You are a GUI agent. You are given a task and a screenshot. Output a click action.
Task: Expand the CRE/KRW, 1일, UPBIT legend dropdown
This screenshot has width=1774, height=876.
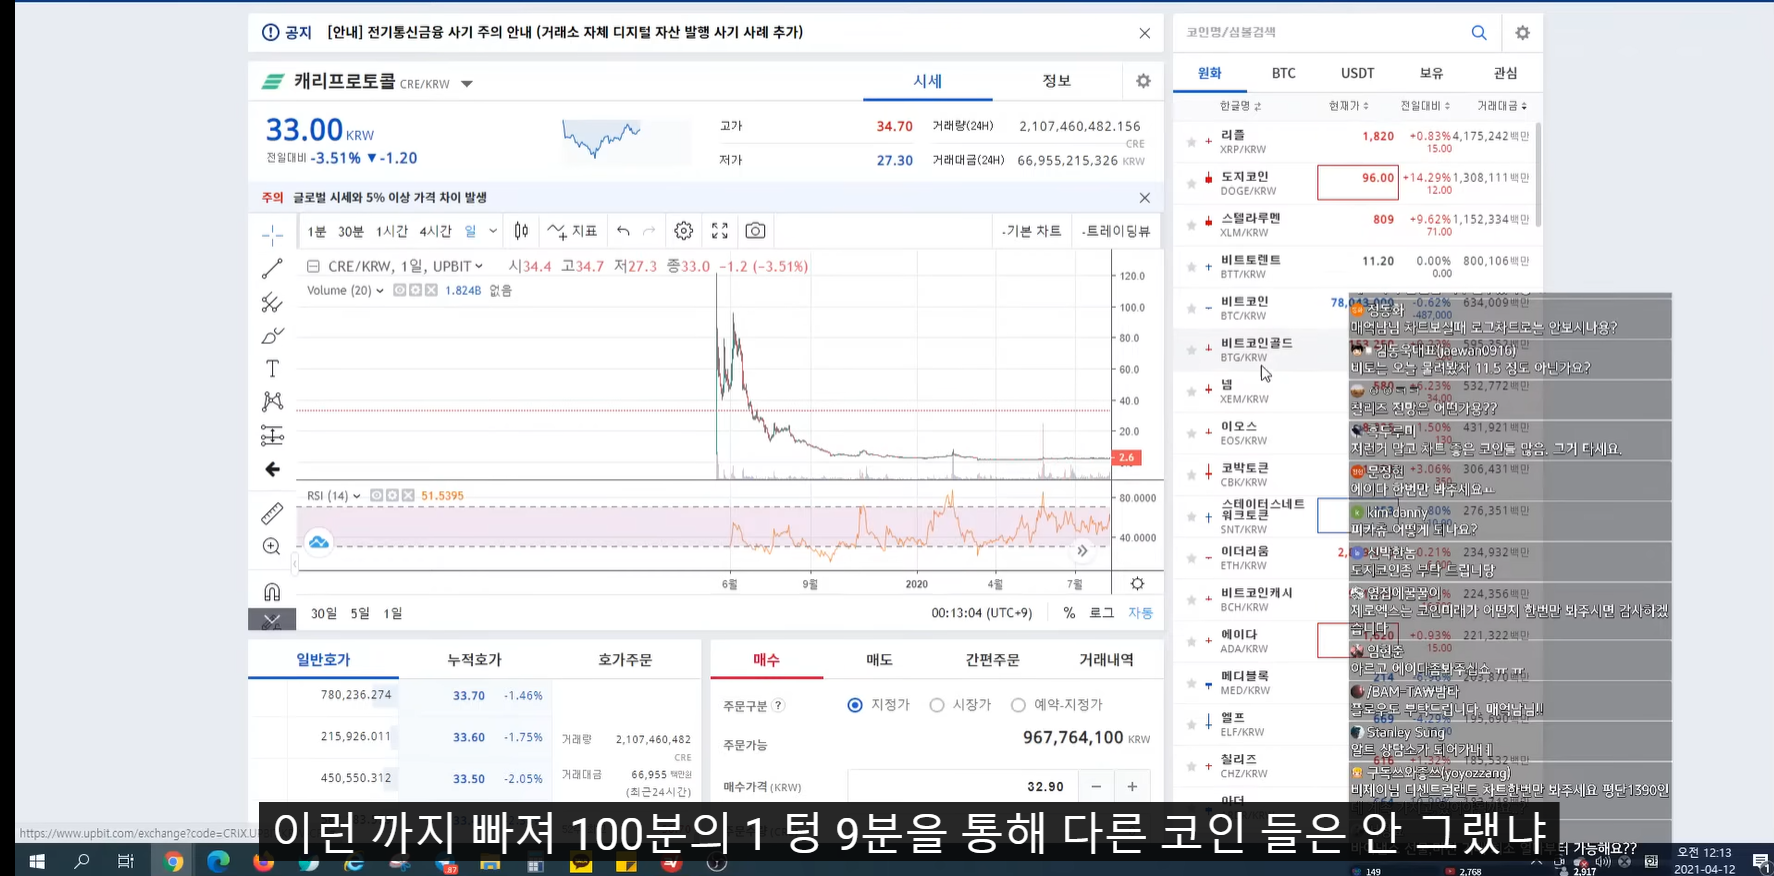click(x=479, y=266)
